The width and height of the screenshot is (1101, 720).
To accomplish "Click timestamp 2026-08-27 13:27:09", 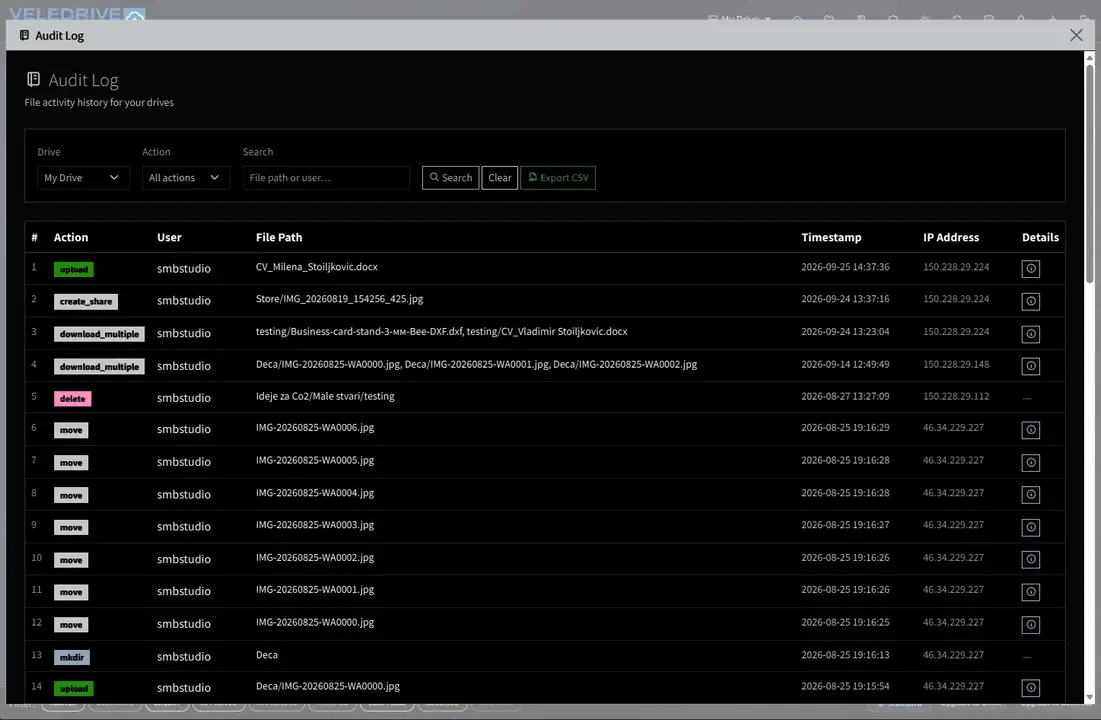I will pyautogui.click(x=845, y=396).
